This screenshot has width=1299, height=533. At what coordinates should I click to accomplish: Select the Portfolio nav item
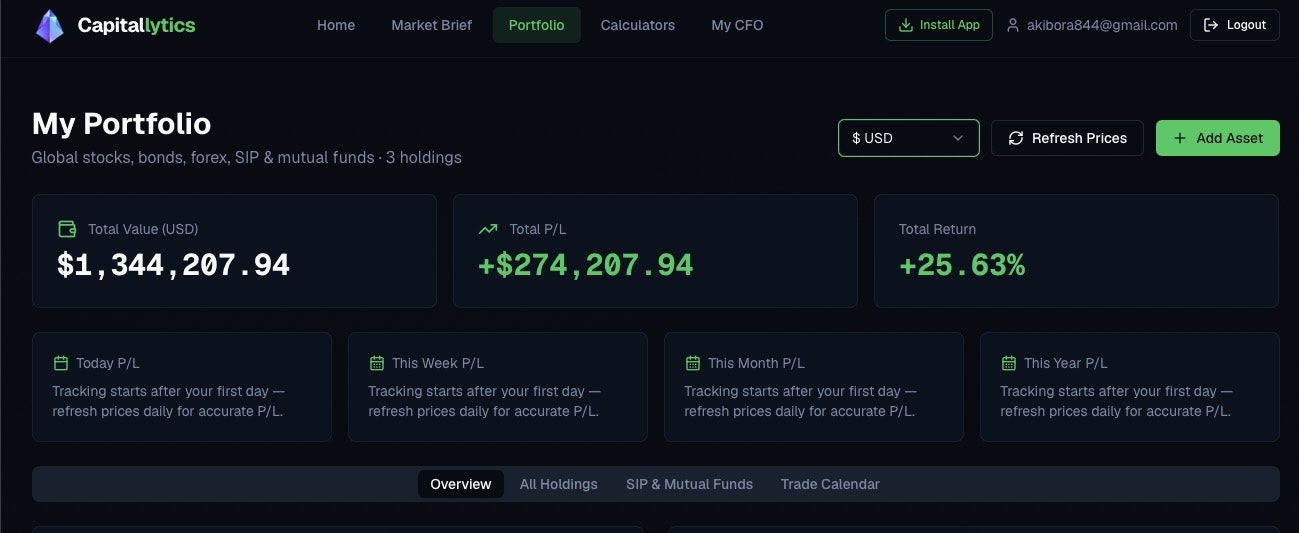point(537,25)
